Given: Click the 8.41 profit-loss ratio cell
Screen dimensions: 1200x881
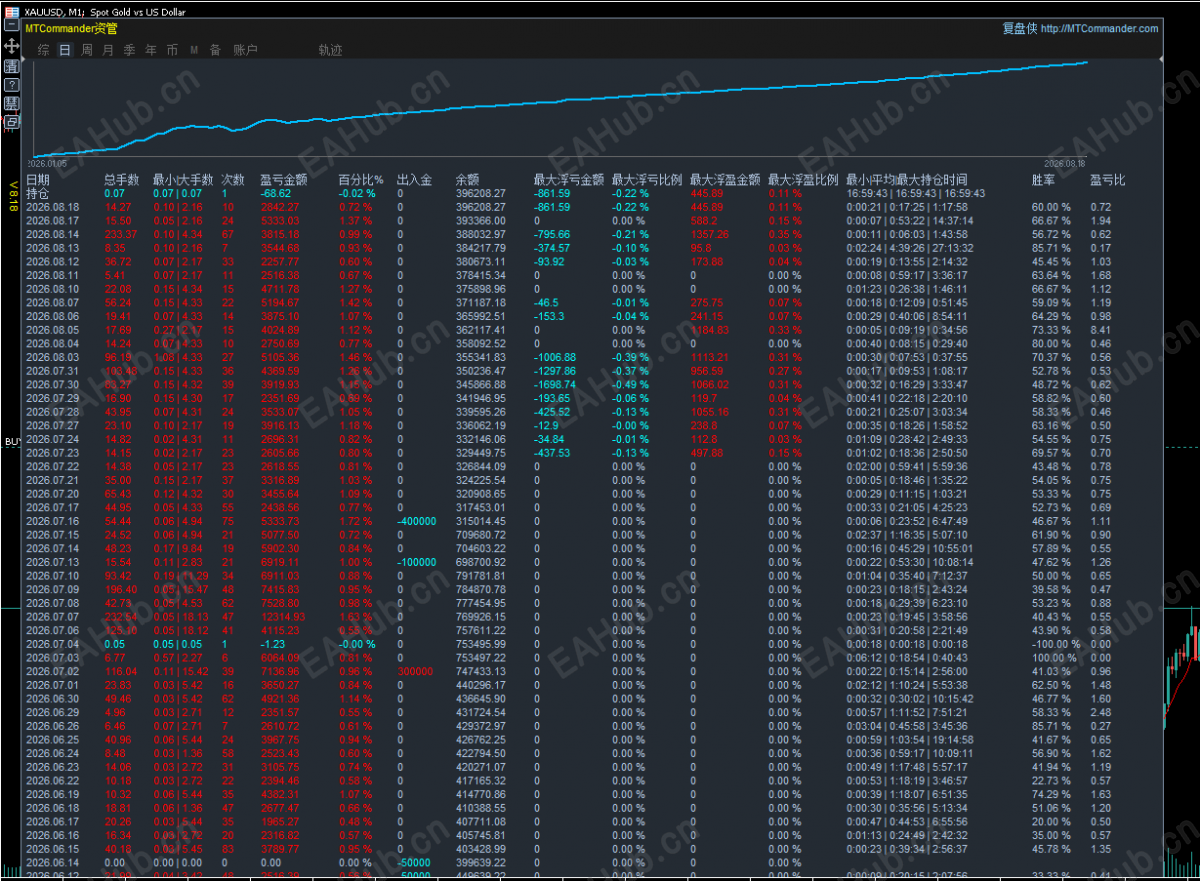Looking at the screenshot, I should pos(1100,329).
